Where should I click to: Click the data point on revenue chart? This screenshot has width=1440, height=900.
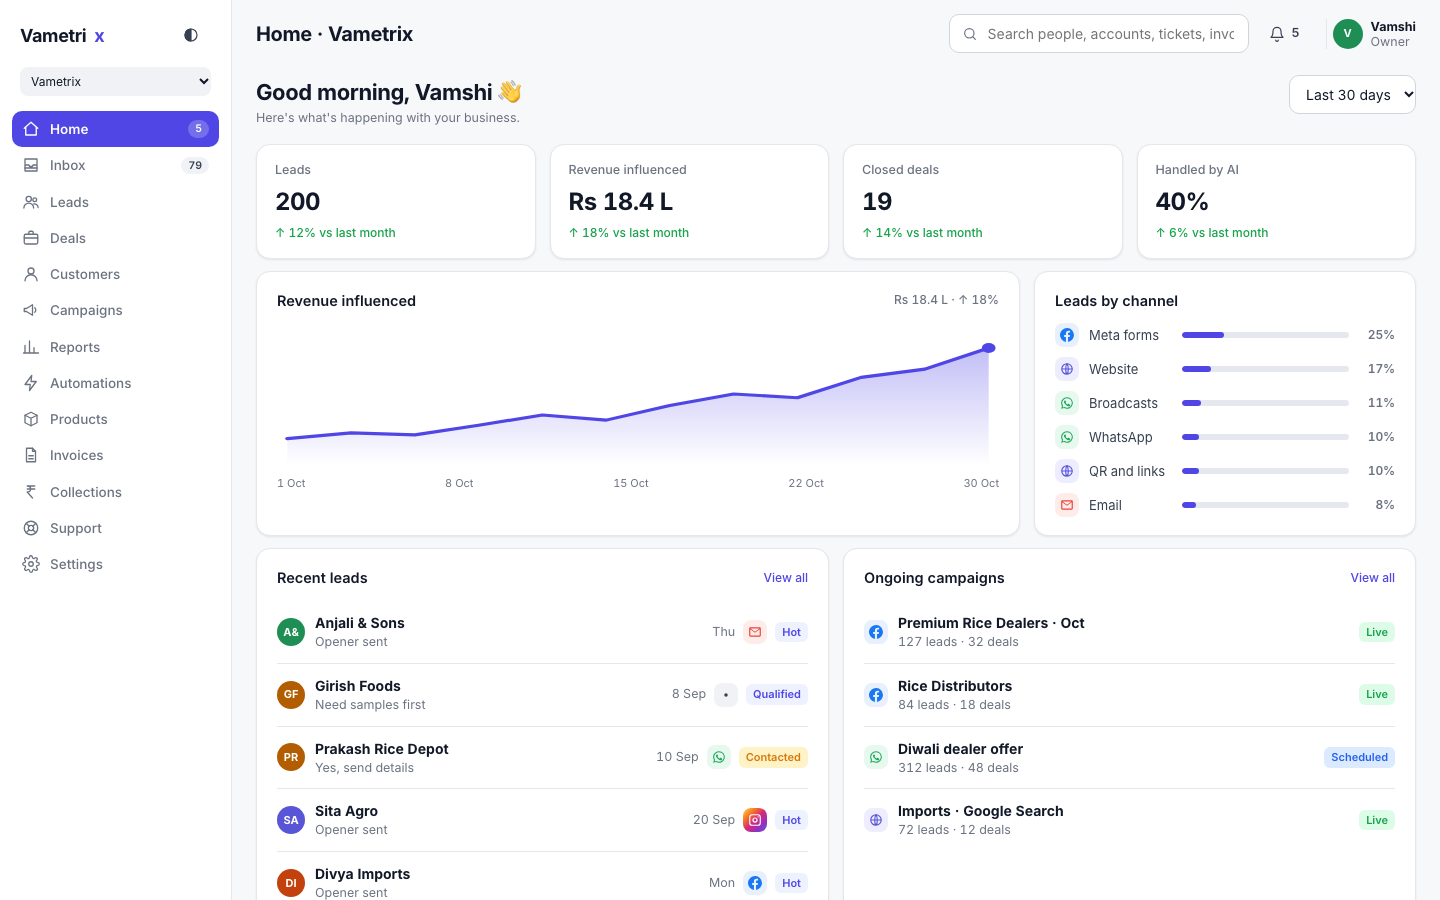tap(989, 348)
